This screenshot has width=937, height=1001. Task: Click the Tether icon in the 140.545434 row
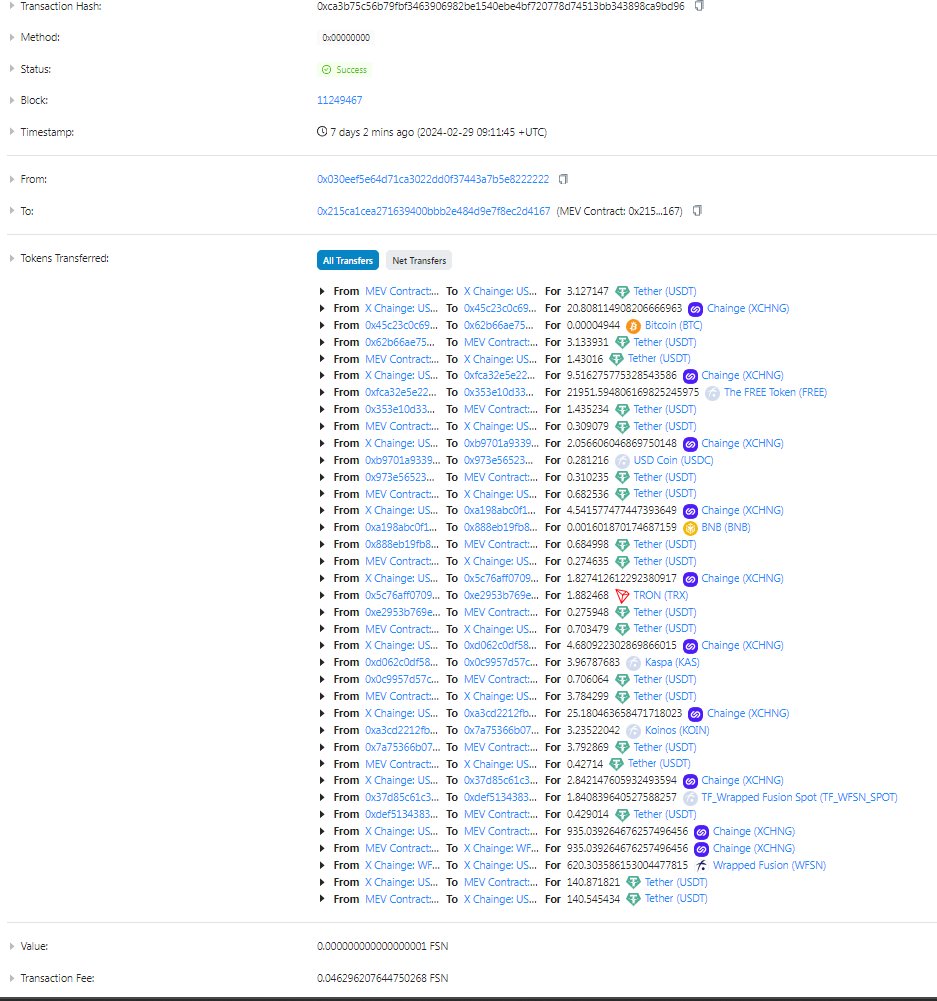633,899
